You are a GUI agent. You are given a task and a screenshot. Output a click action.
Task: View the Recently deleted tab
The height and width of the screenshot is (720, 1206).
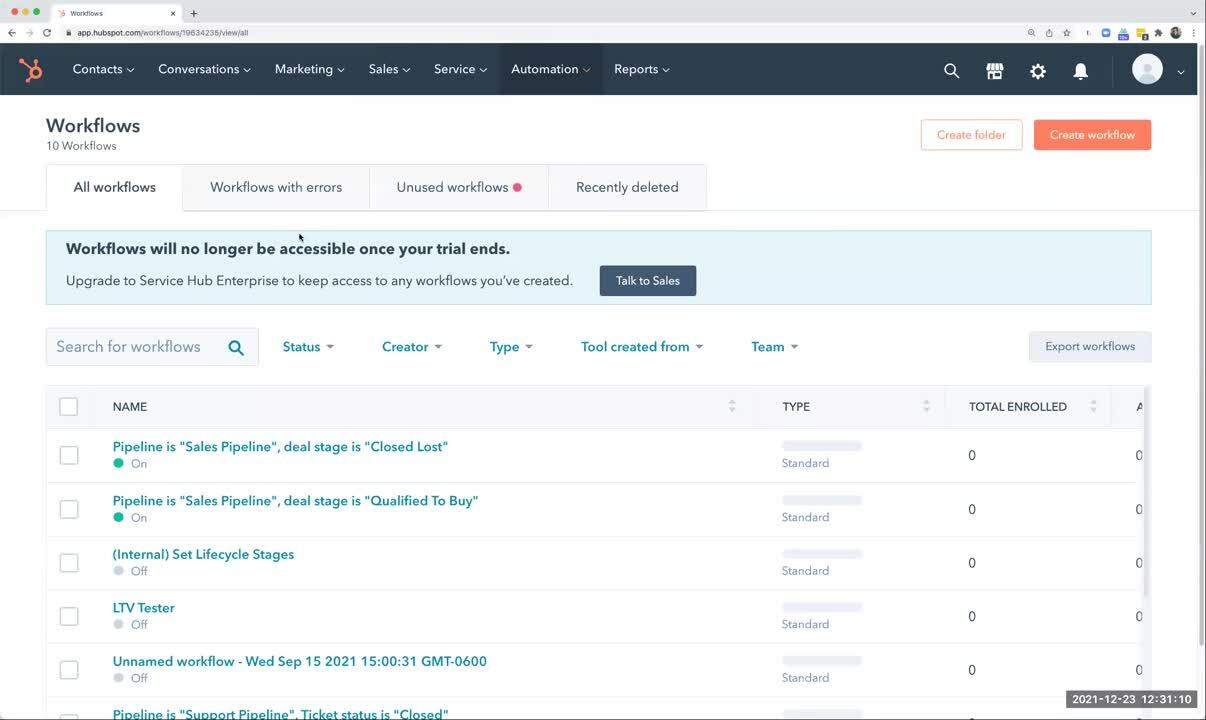(x=627, y=187)
